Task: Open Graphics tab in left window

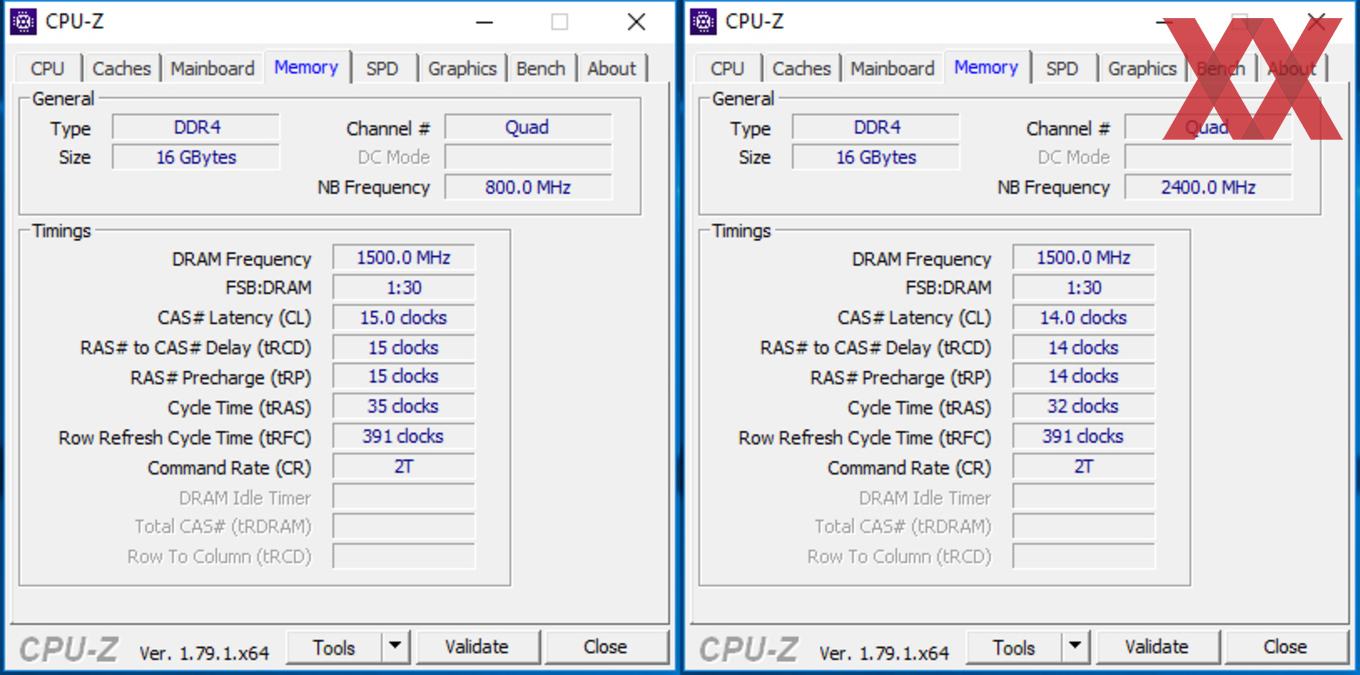Action: click(x=462, y=68)
